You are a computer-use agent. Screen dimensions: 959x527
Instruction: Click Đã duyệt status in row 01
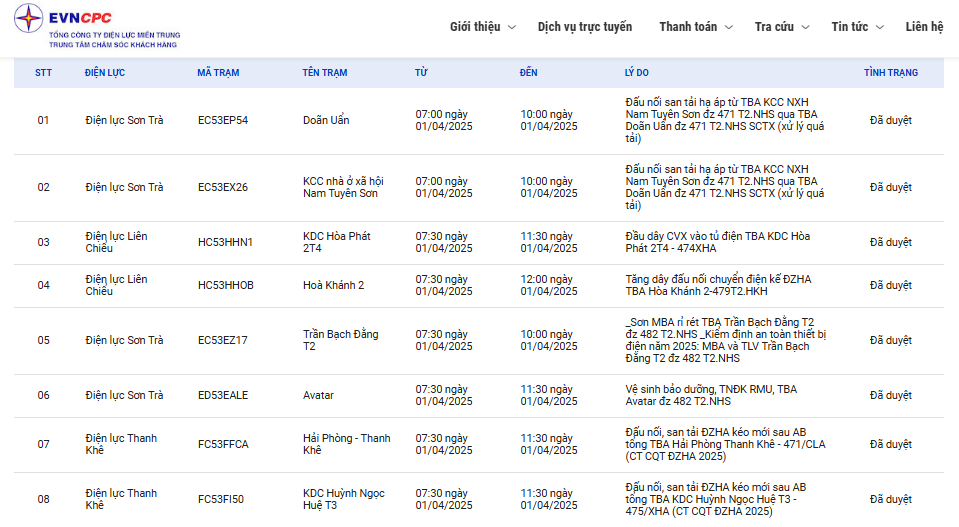(890, 120)
